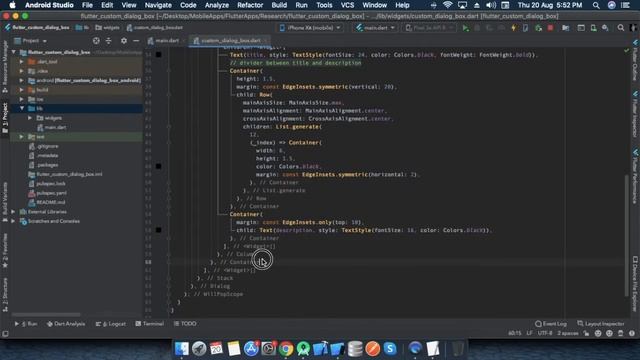This screenshot has width=640, height=360.
Task: Click the red Stop button in toolbar
Action: [550, 28]
